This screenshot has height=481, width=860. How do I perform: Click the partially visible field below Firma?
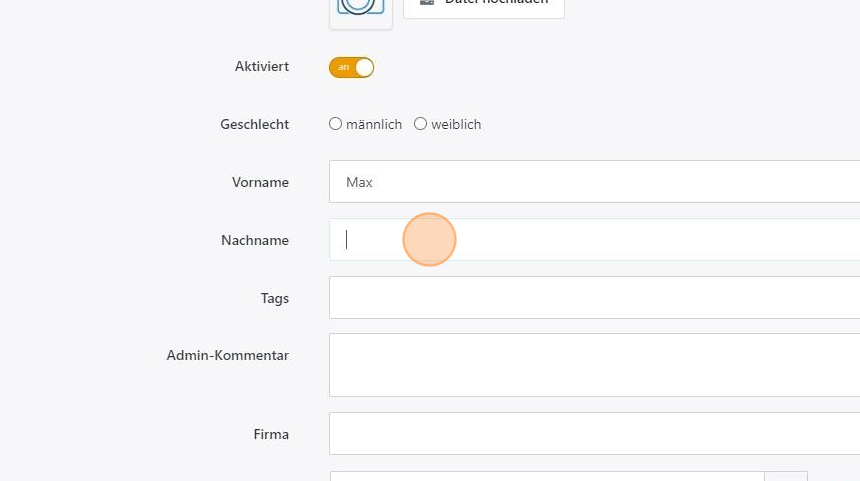tap(547, 476)
